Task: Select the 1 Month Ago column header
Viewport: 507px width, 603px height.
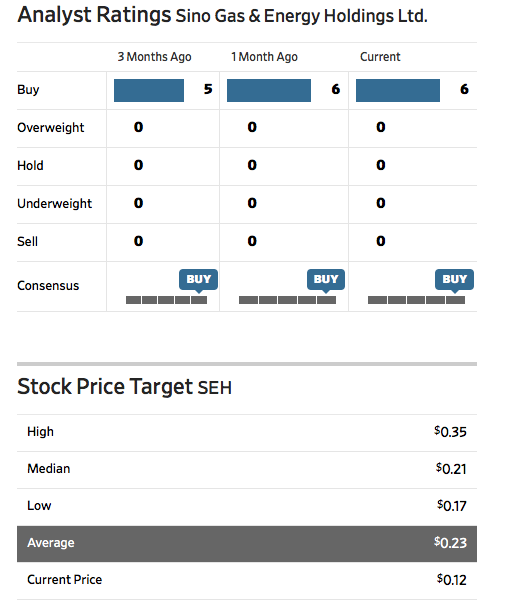Action: coord(264,57)
